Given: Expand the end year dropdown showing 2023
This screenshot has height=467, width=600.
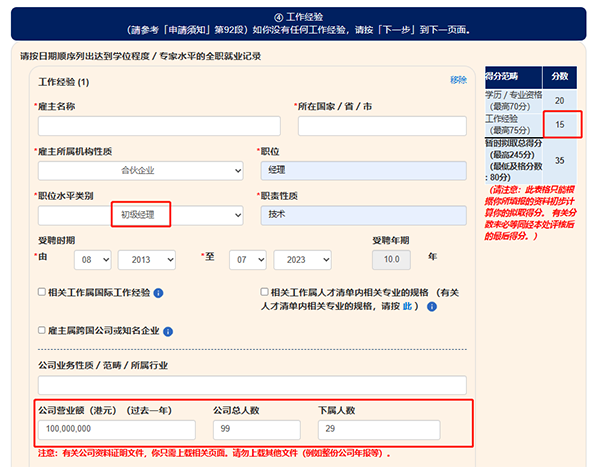Looking at the screenshot, I should tap(309, 260).
